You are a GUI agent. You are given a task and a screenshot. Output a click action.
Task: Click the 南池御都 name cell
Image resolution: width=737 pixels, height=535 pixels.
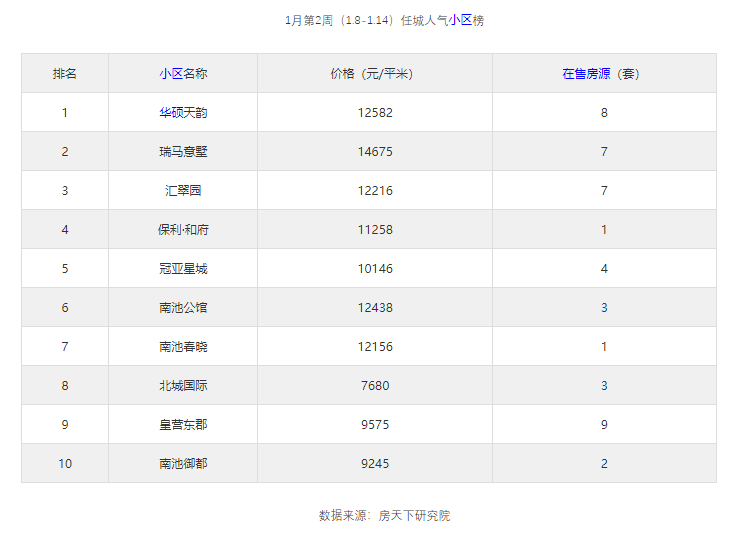pyautogui.click(x=183, y=464)
